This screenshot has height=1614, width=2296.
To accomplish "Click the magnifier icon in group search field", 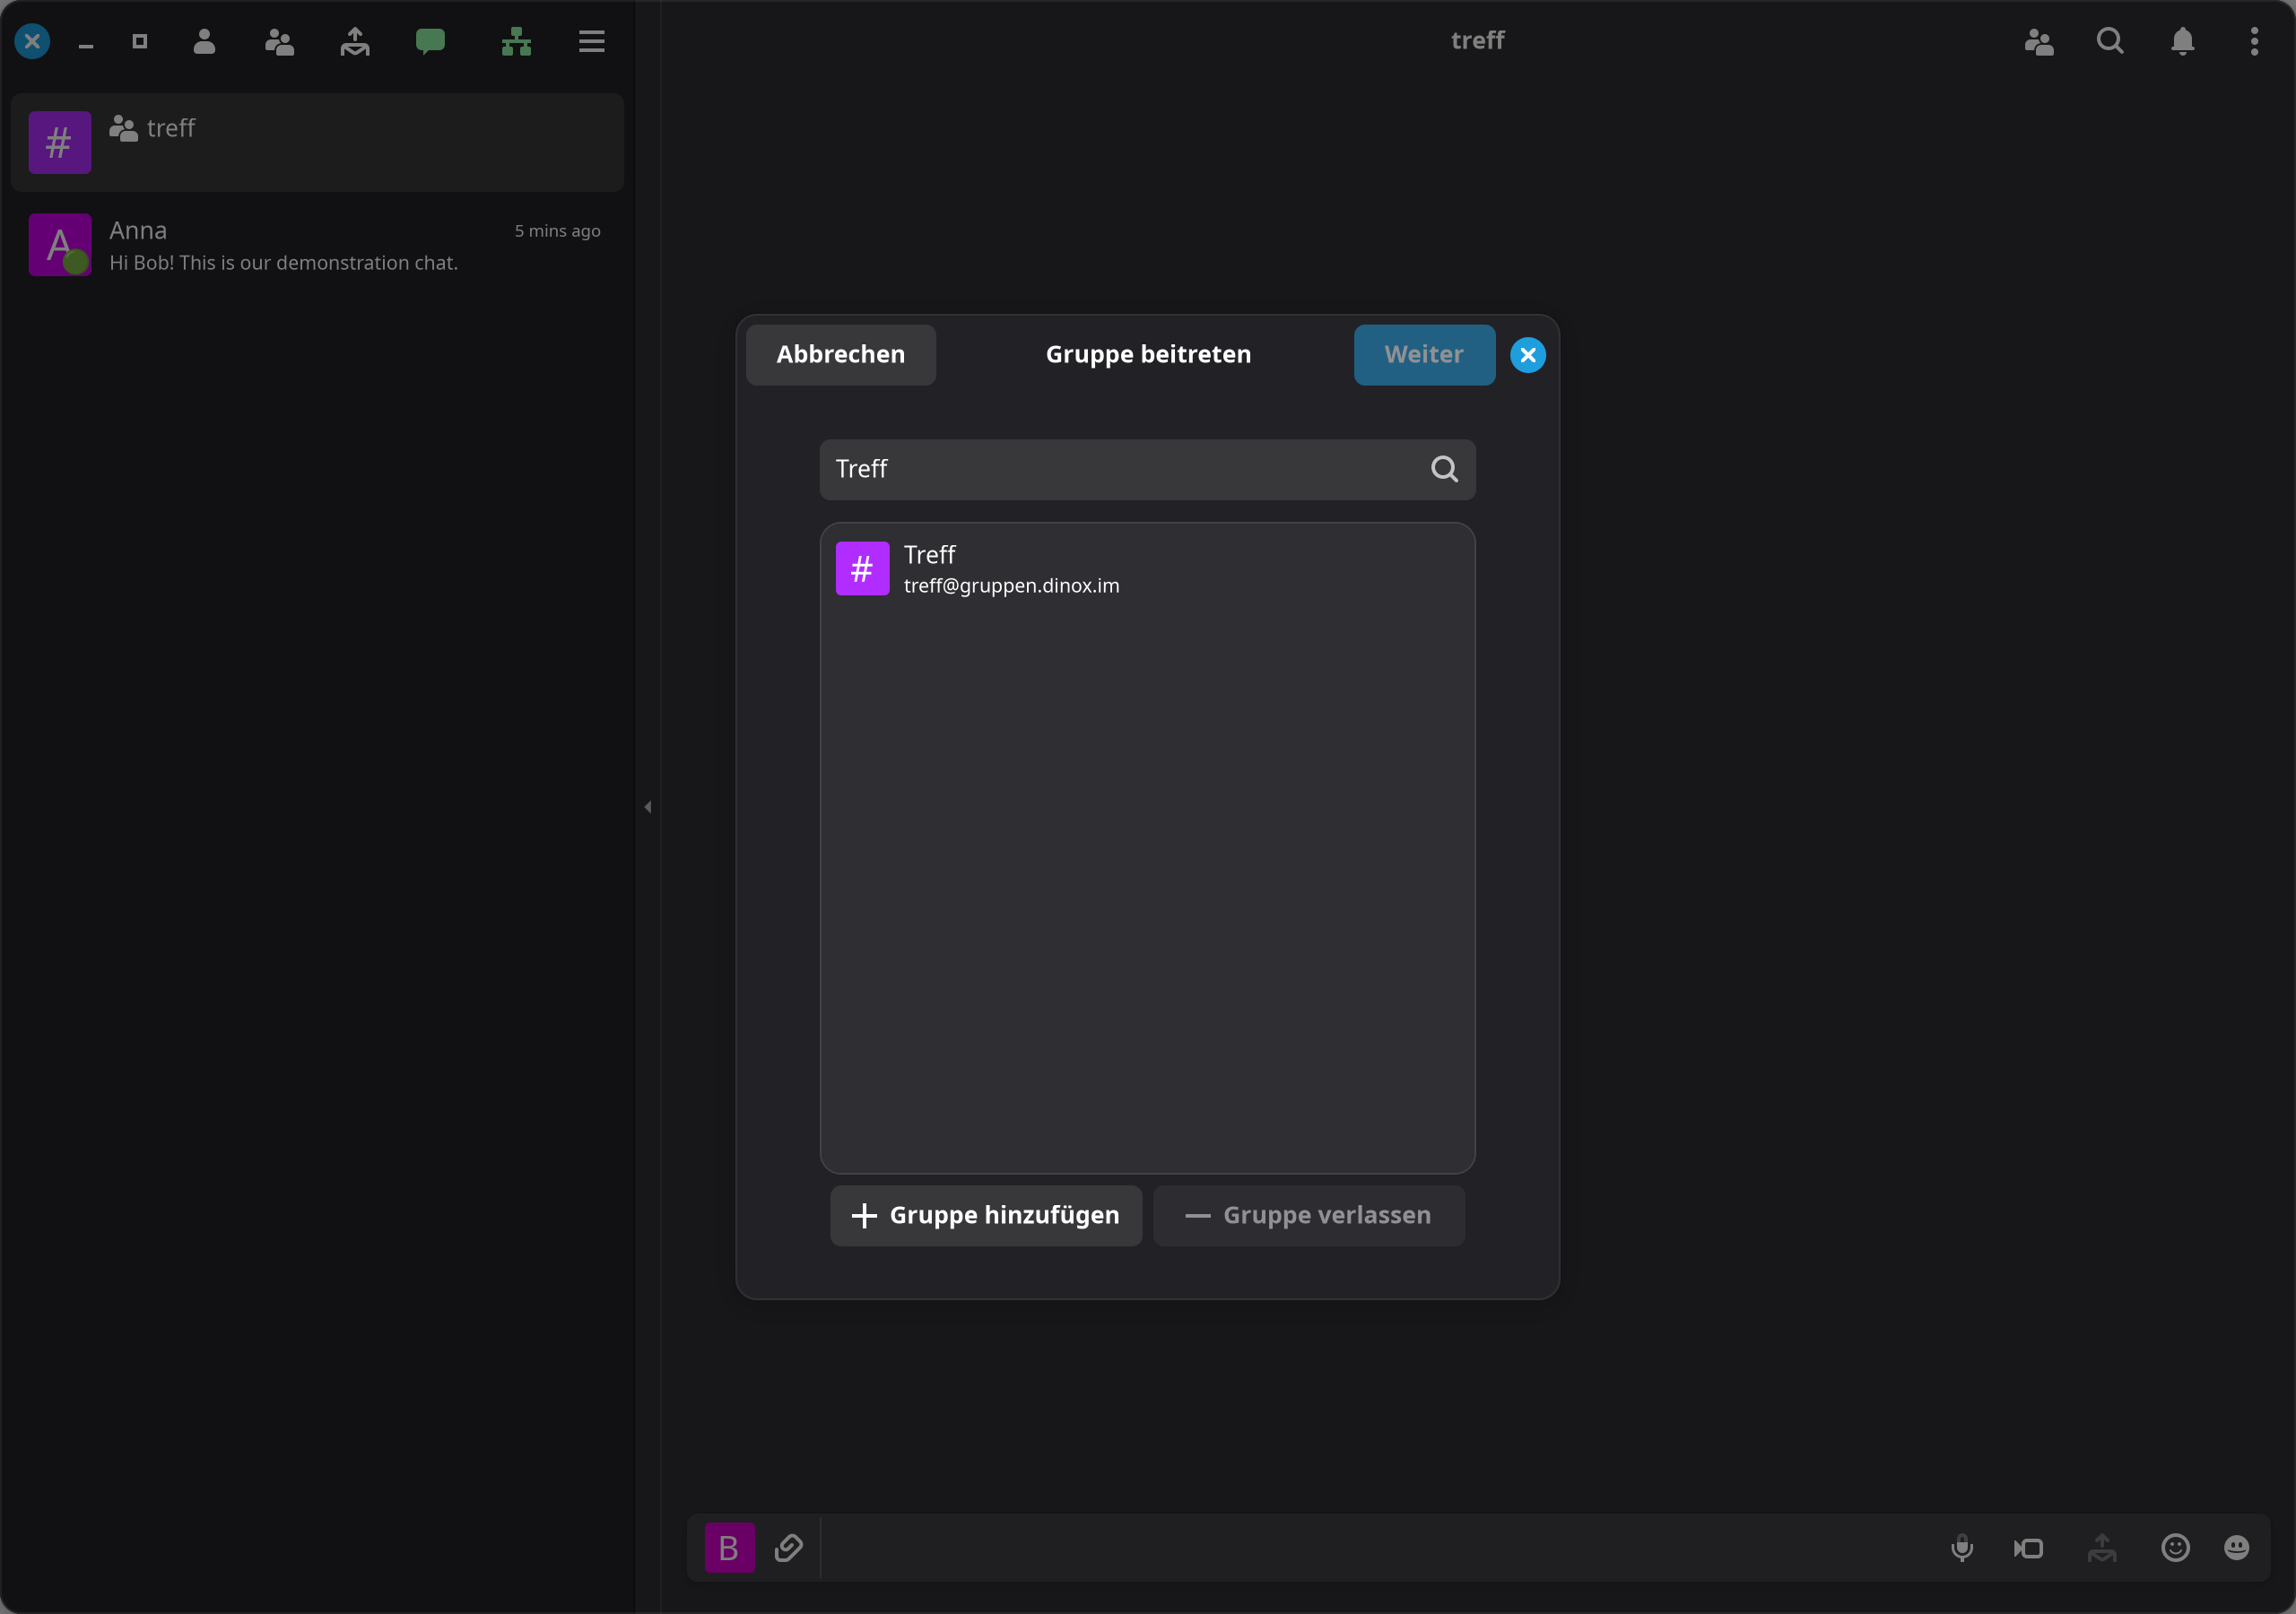I will pyautogui.click(x=1444, y=469).
